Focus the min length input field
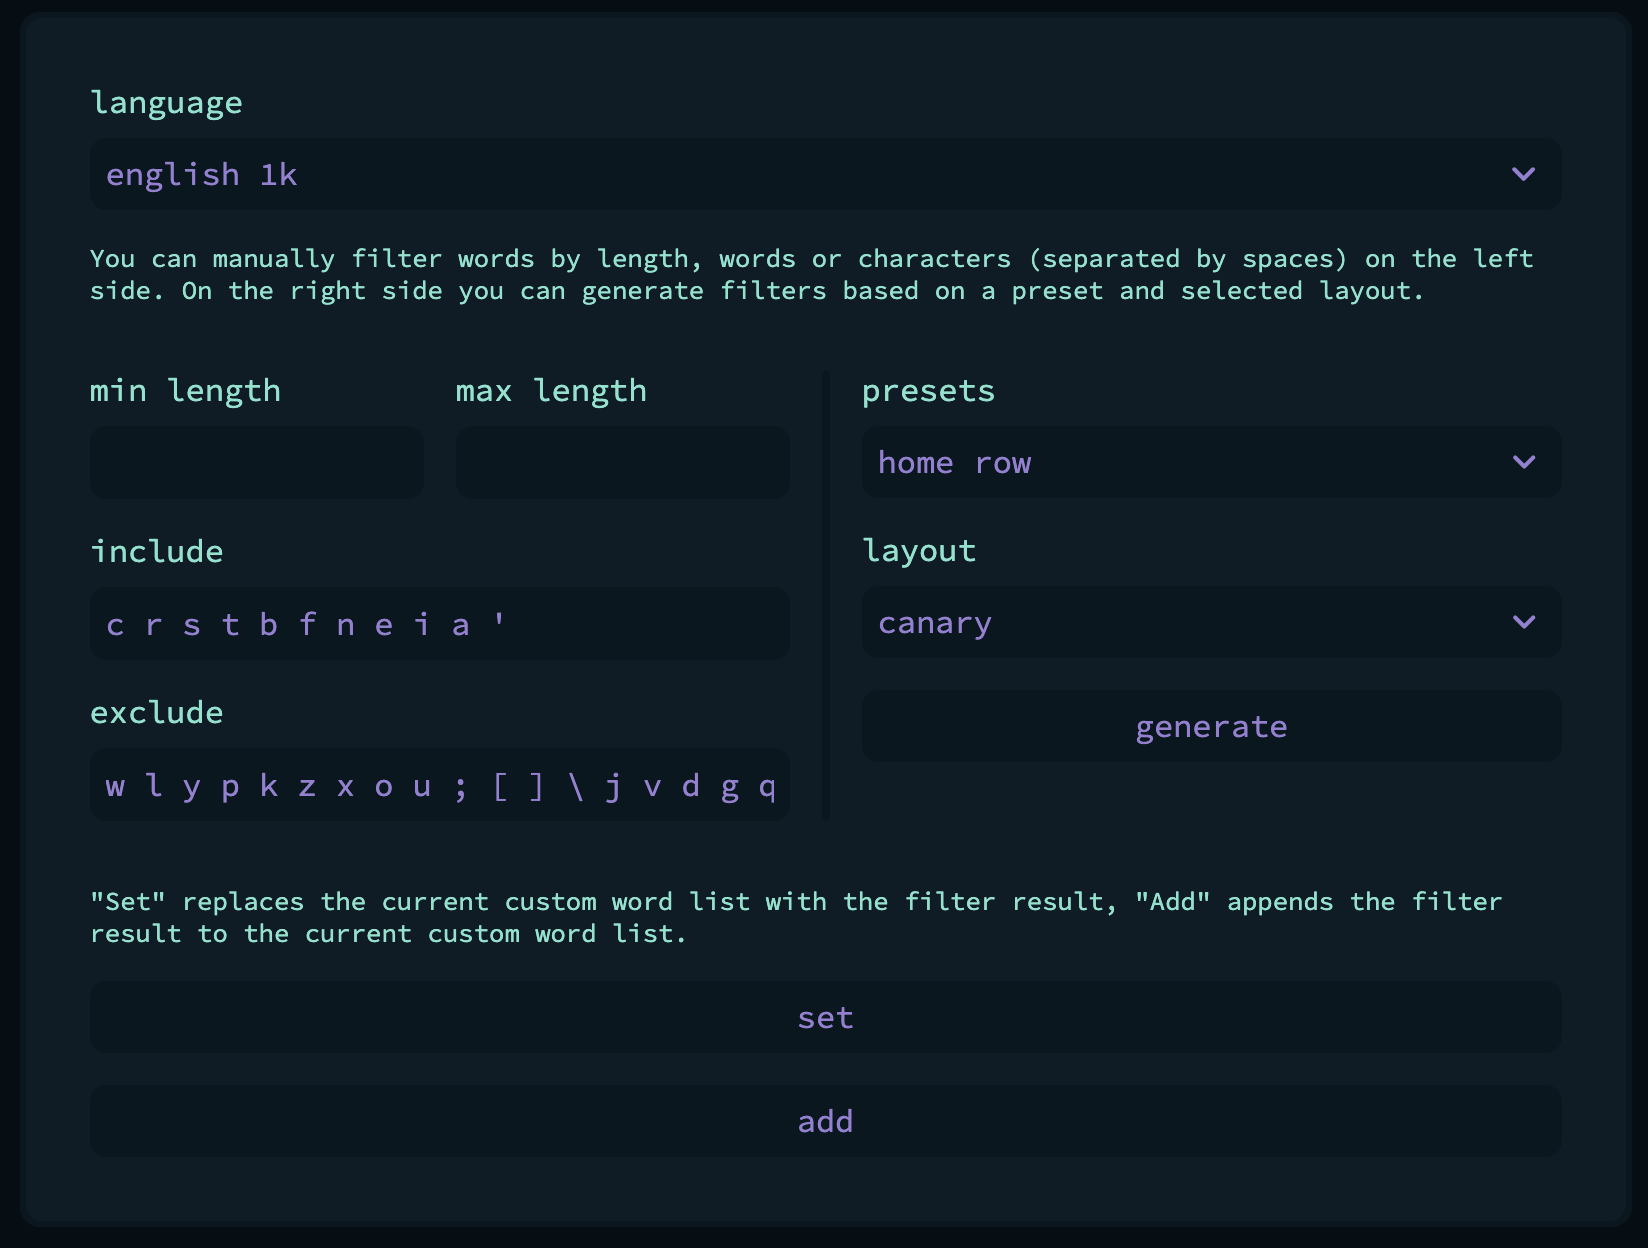This screenshot has height=1248, width=1648. [256, 462]
